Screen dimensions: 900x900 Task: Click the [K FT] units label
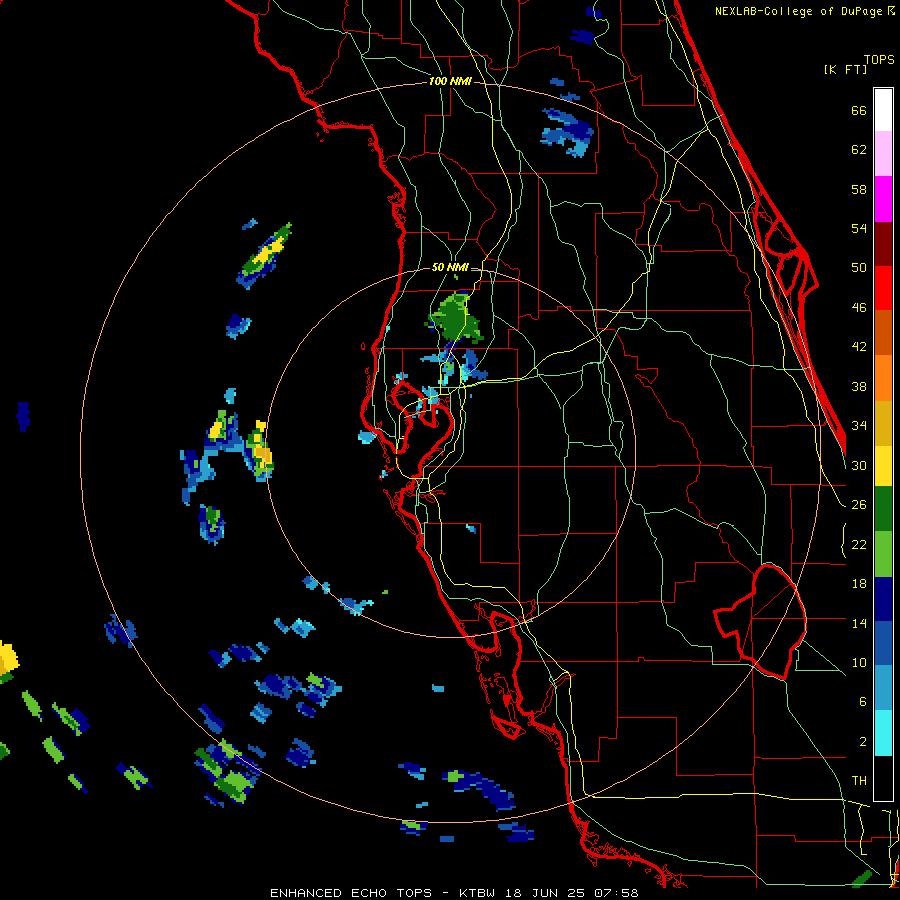point(845,70)
